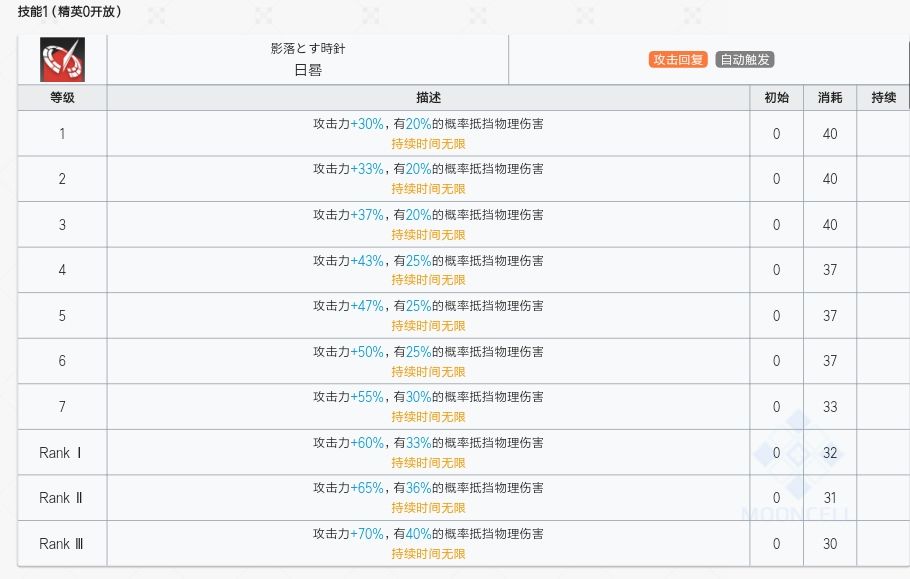Click level cell 6
Viewport: 910px width, 579px height.
pos(62,361)
